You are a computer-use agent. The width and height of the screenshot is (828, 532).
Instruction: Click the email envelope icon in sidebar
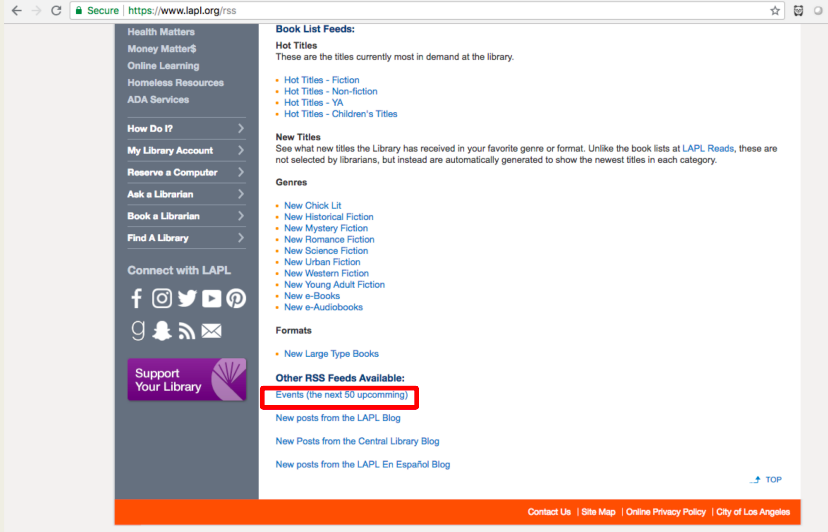[211, 331]
